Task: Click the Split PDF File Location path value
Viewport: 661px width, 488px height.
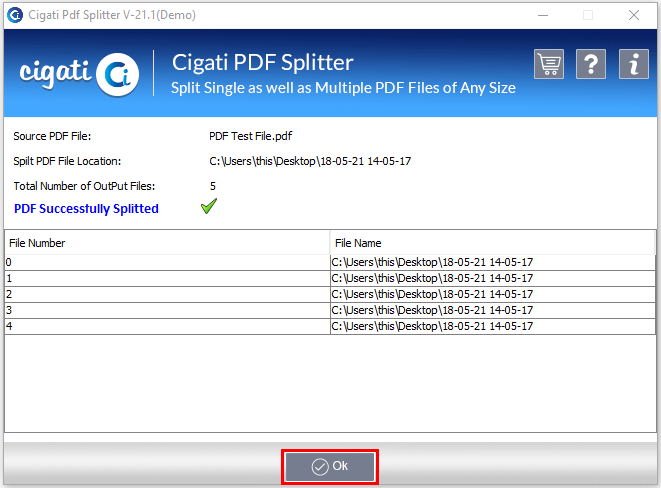Action: [310, 161]
